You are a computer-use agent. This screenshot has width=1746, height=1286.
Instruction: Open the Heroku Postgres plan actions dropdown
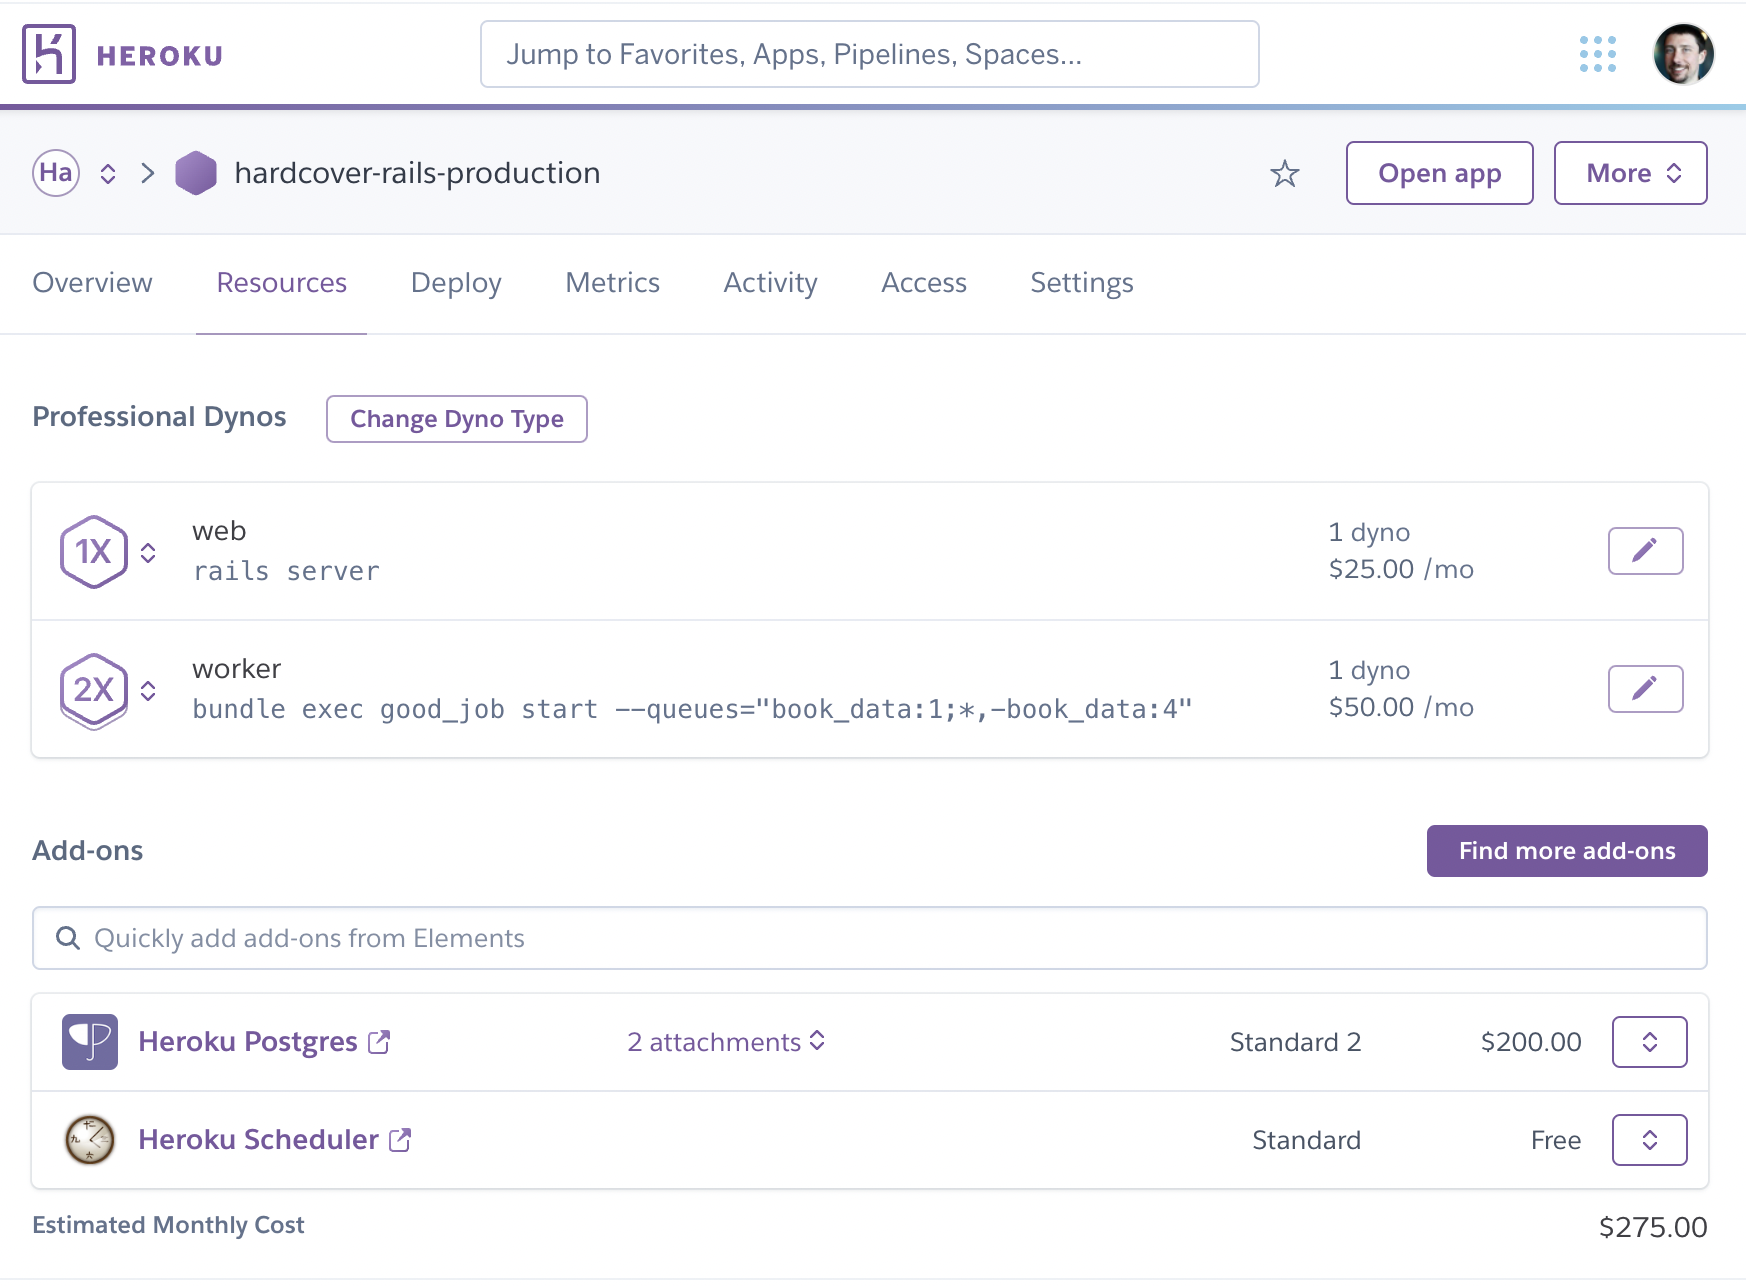[x=1649, y=1042]
